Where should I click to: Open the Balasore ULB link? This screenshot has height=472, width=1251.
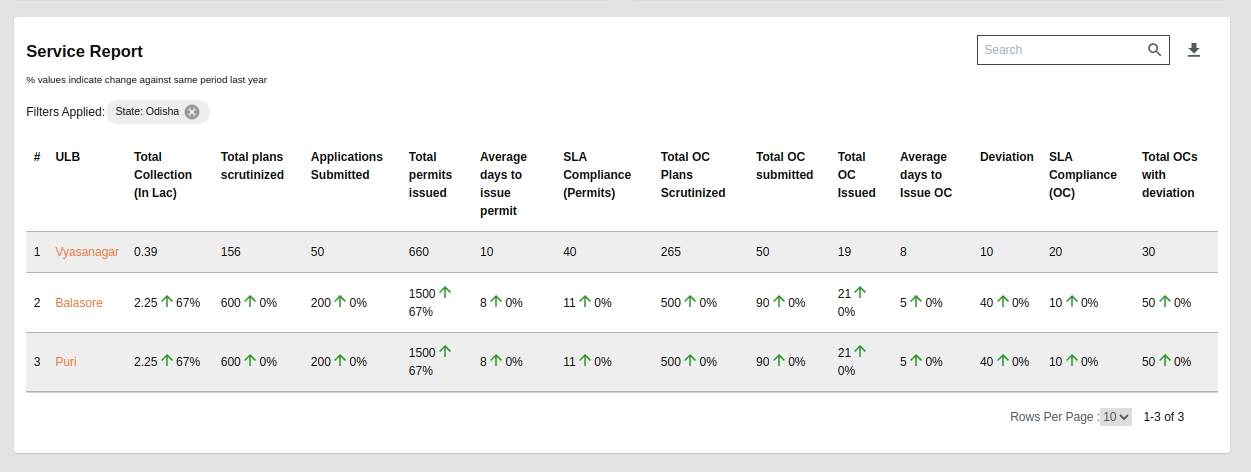click(x=79, y=303)
